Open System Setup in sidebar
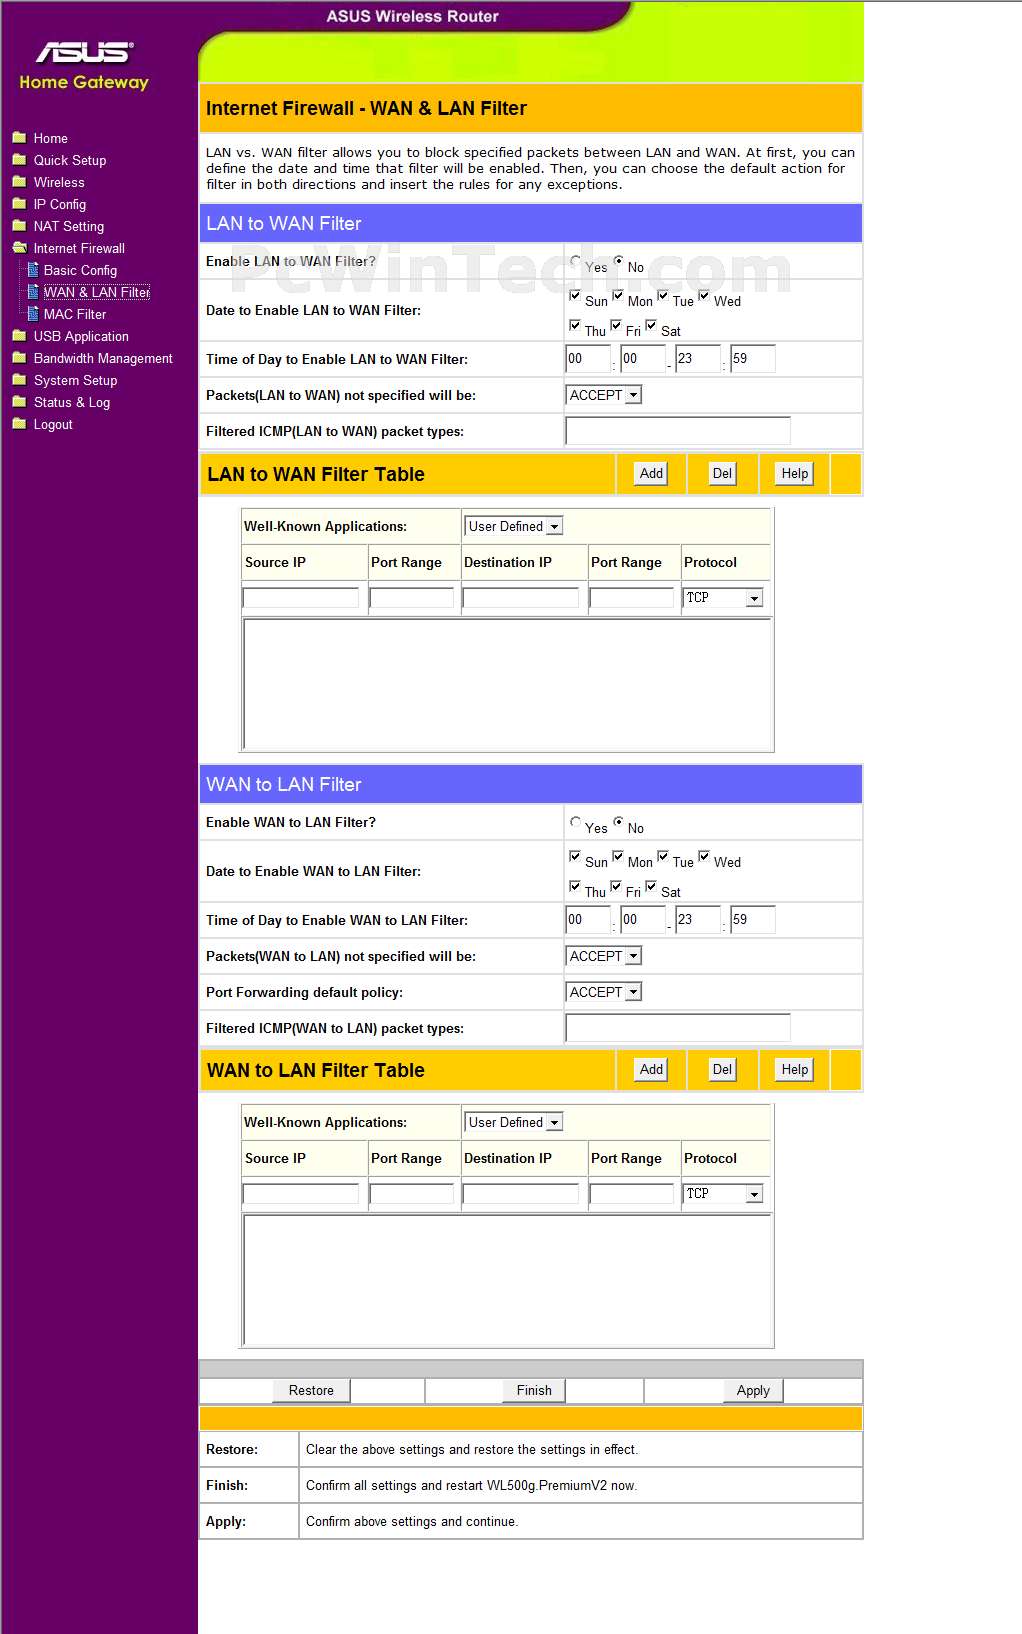Image resolution: width=1022 pixels, height=1634 pixels. coord(75,380)
